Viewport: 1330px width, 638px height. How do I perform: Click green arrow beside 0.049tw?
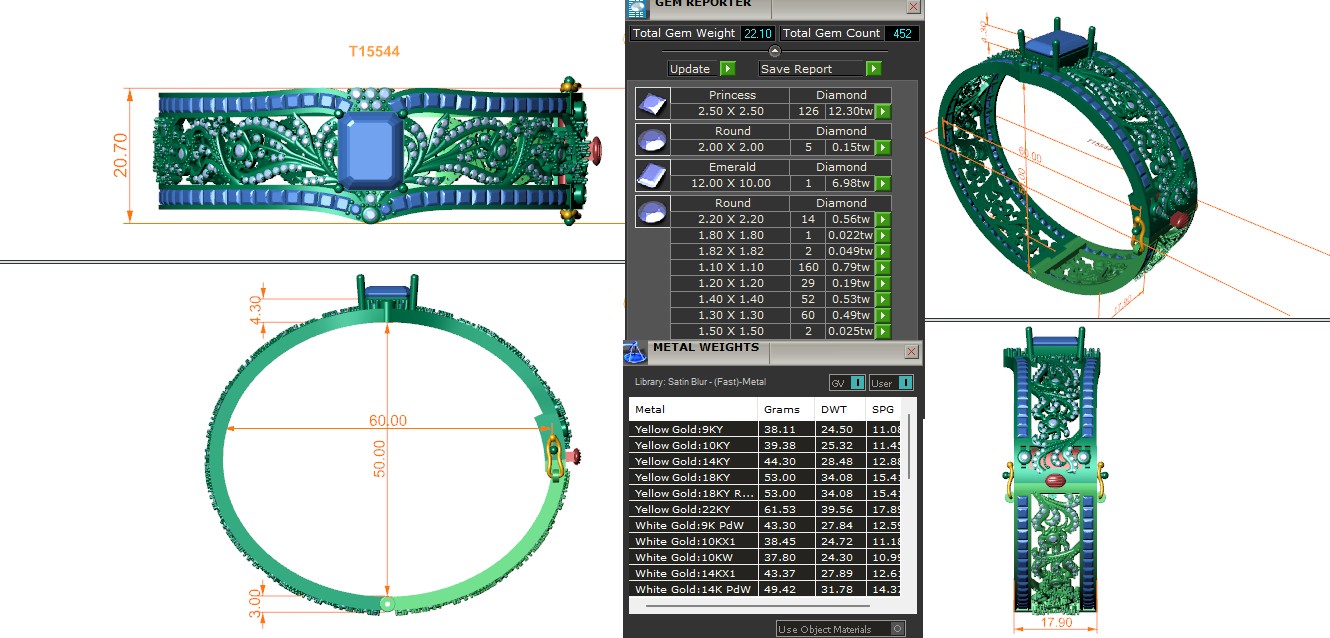[883, 252]
